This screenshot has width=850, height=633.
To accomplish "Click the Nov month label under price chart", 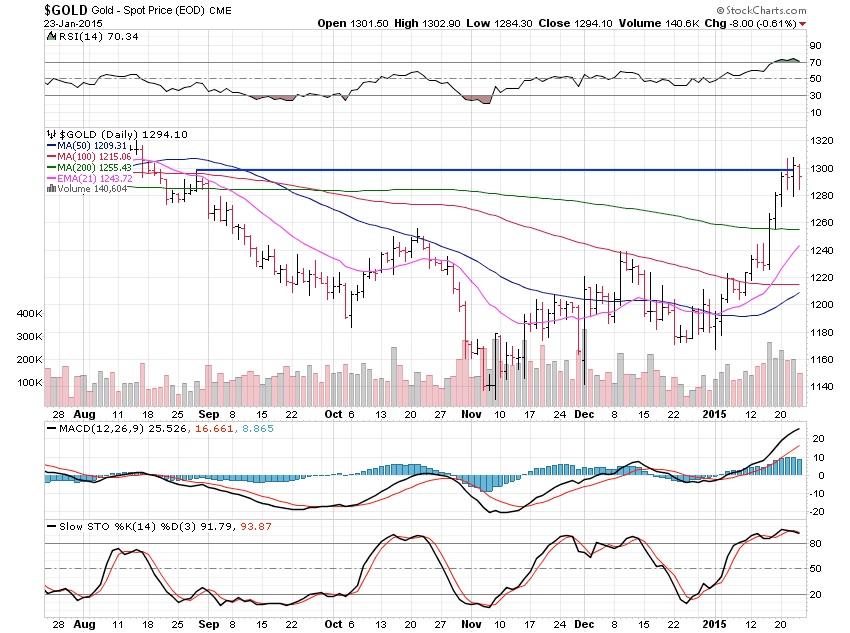I will pyautogui.click(x=468, y=413).
